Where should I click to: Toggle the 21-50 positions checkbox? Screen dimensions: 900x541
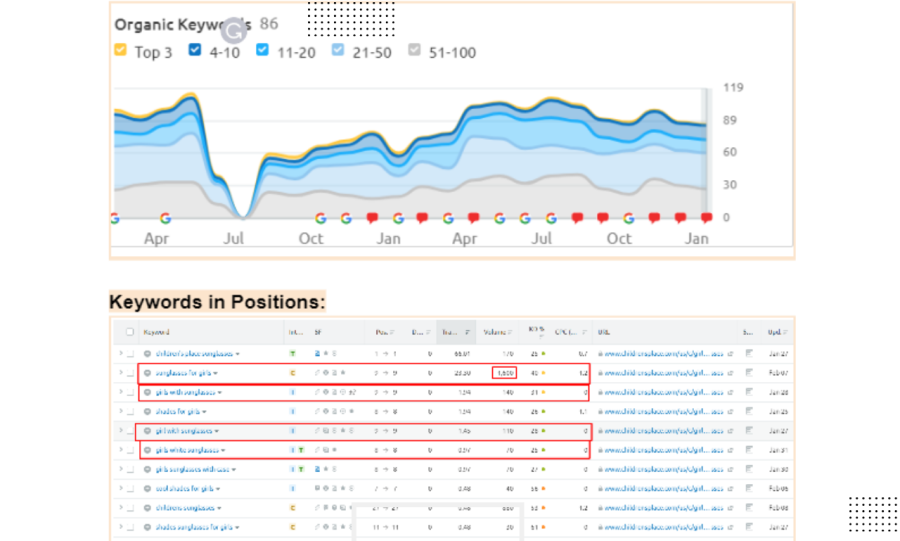(x=338, y=50)
